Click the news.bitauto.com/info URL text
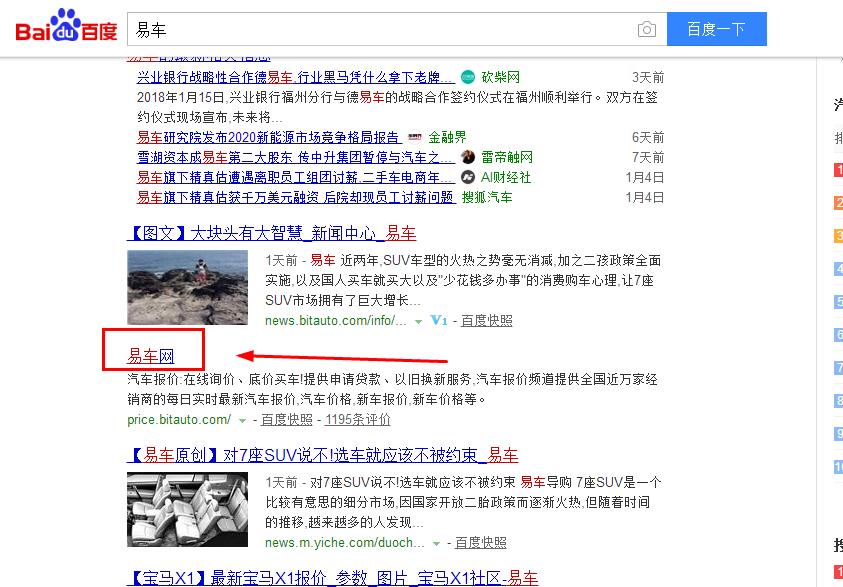The width and height of the screenshot is (843, 587). [x=336, y=321]
